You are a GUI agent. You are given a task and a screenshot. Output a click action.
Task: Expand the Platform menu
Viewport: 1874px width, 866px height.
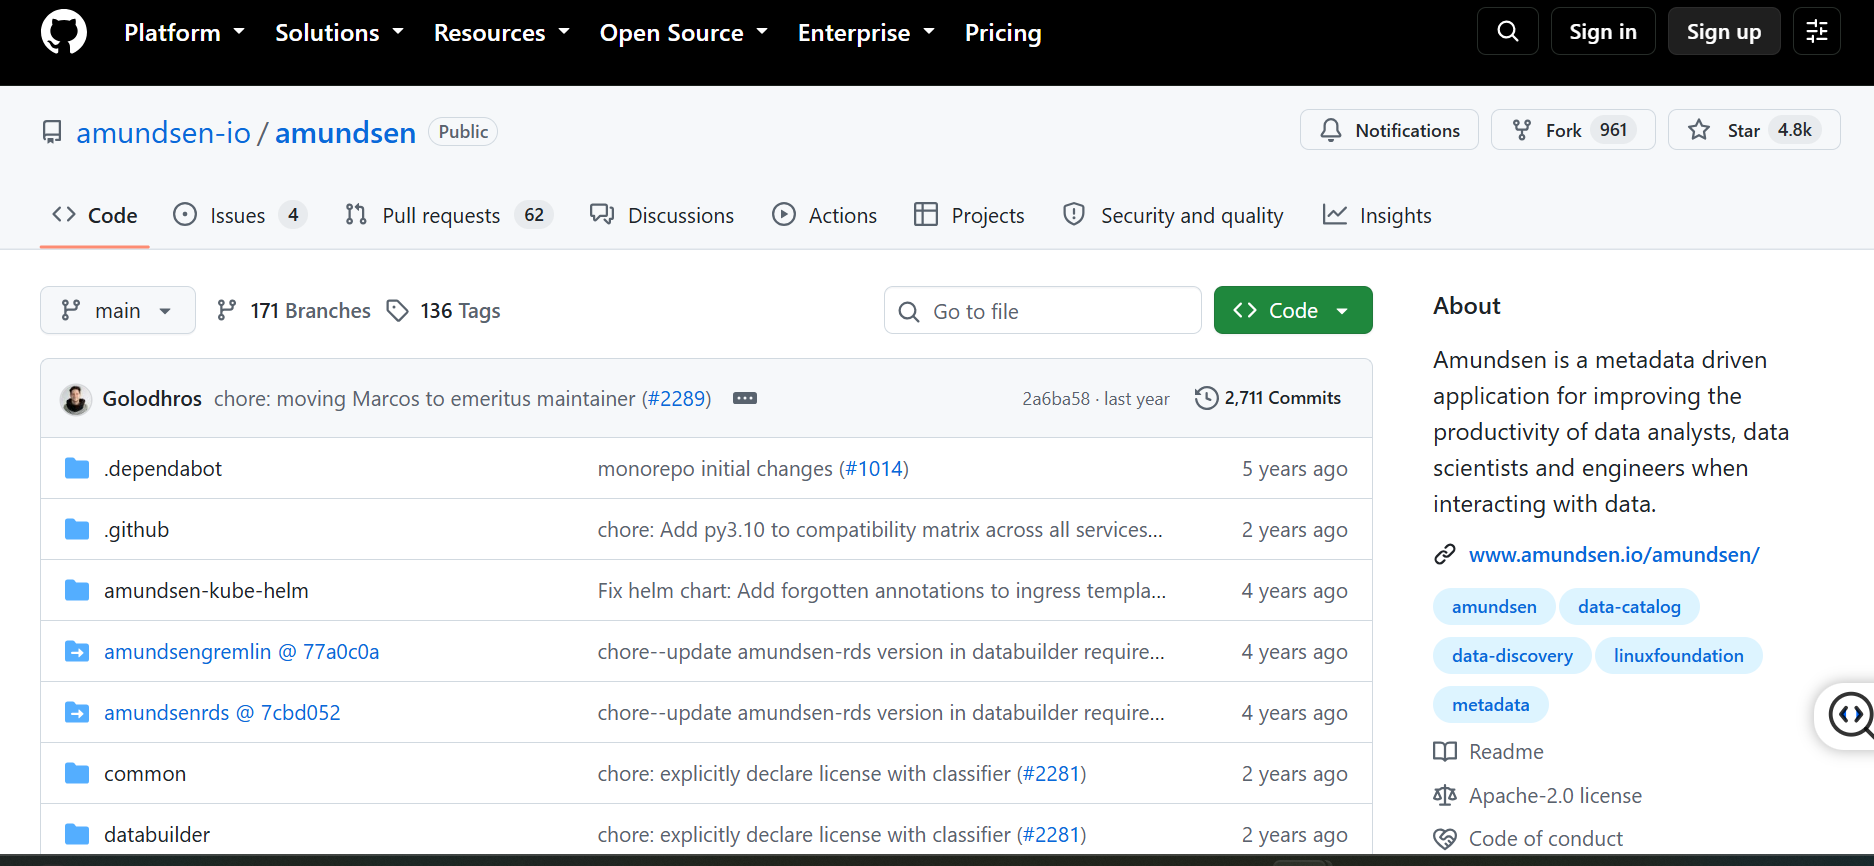coord(184,32)
